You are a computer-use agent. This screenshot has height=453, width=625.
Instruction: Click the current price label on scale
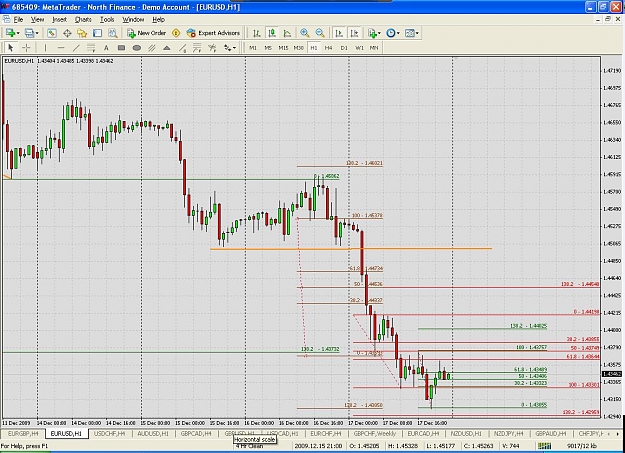611,374
